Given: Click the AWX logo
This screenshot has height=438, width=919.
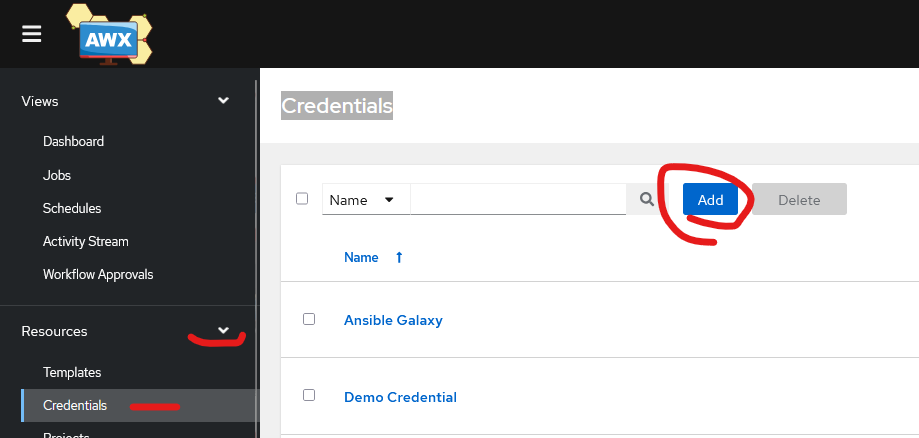Looking at the screenshot, I should tap(110, 34).
